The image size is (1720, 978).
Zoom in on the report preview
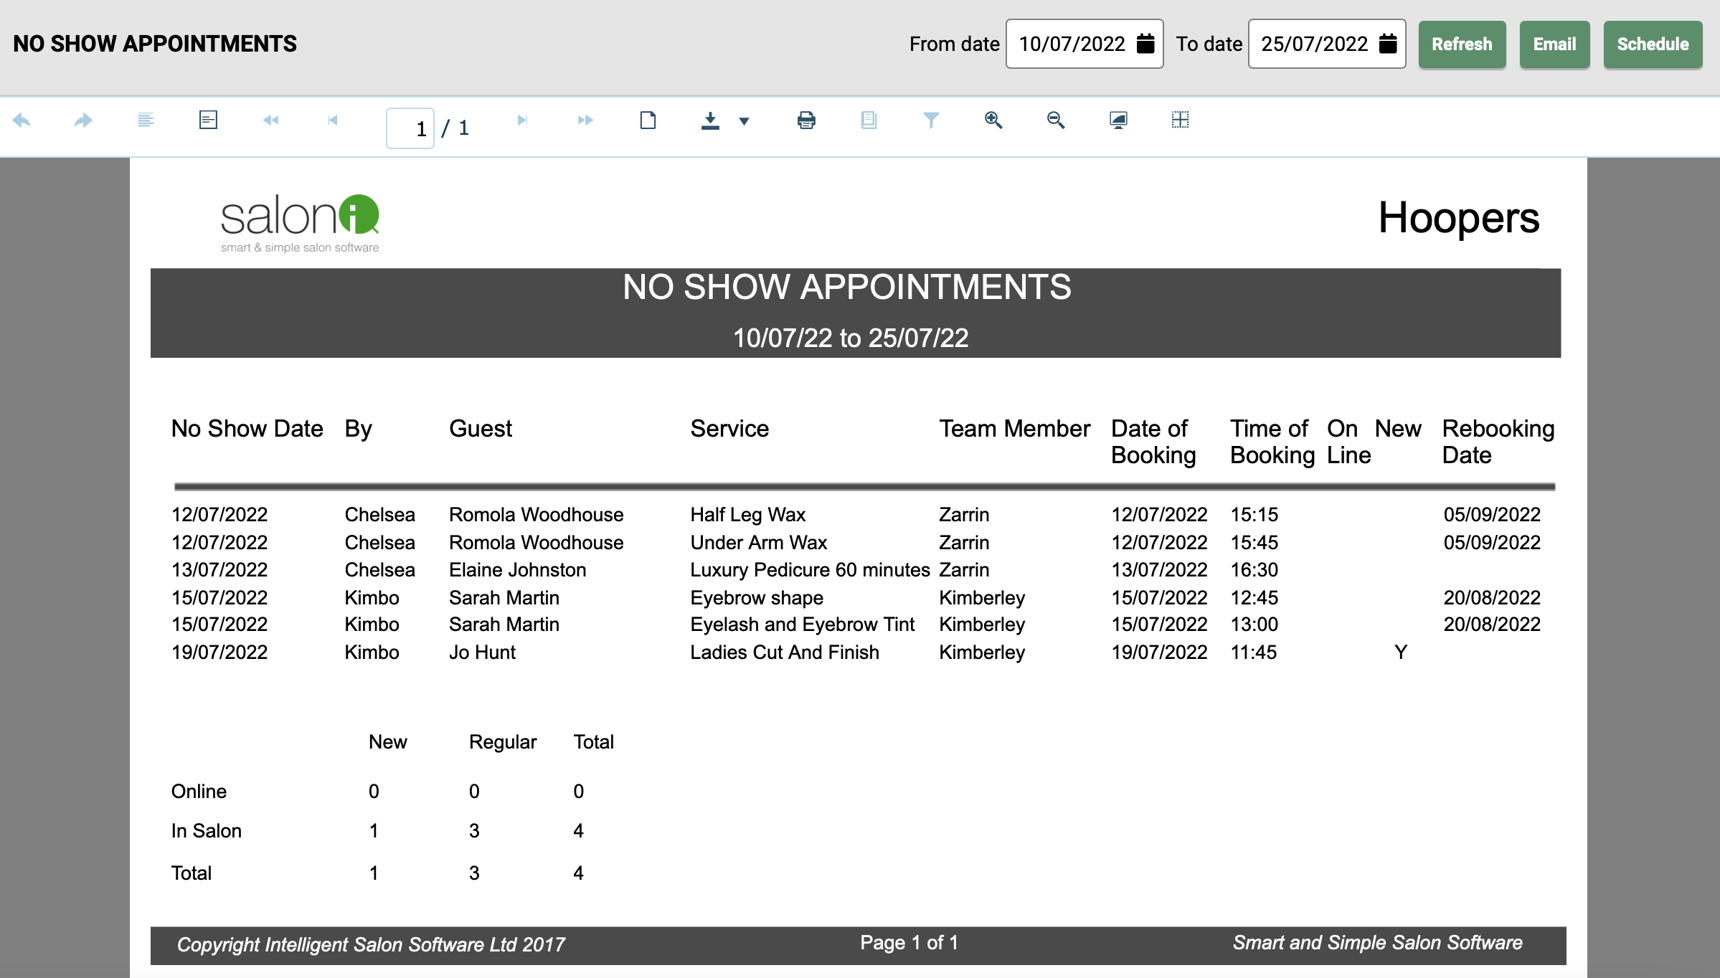993,120
